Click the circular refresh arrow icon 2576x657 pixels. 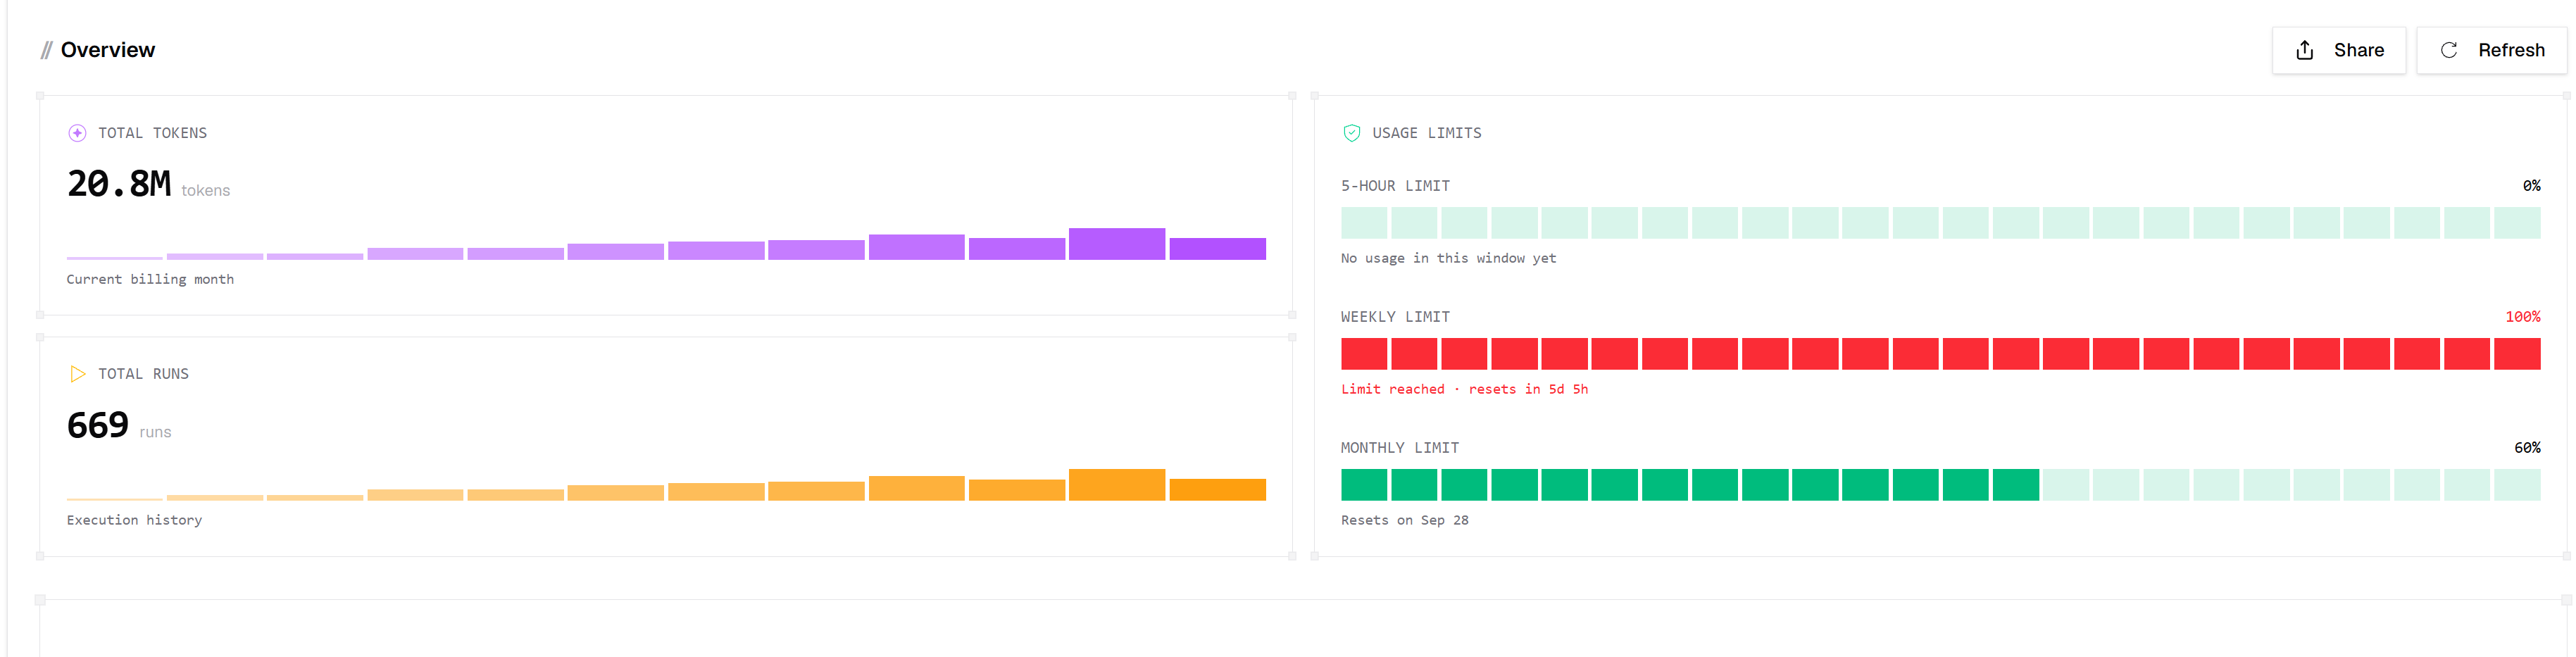coord(2448,50)
